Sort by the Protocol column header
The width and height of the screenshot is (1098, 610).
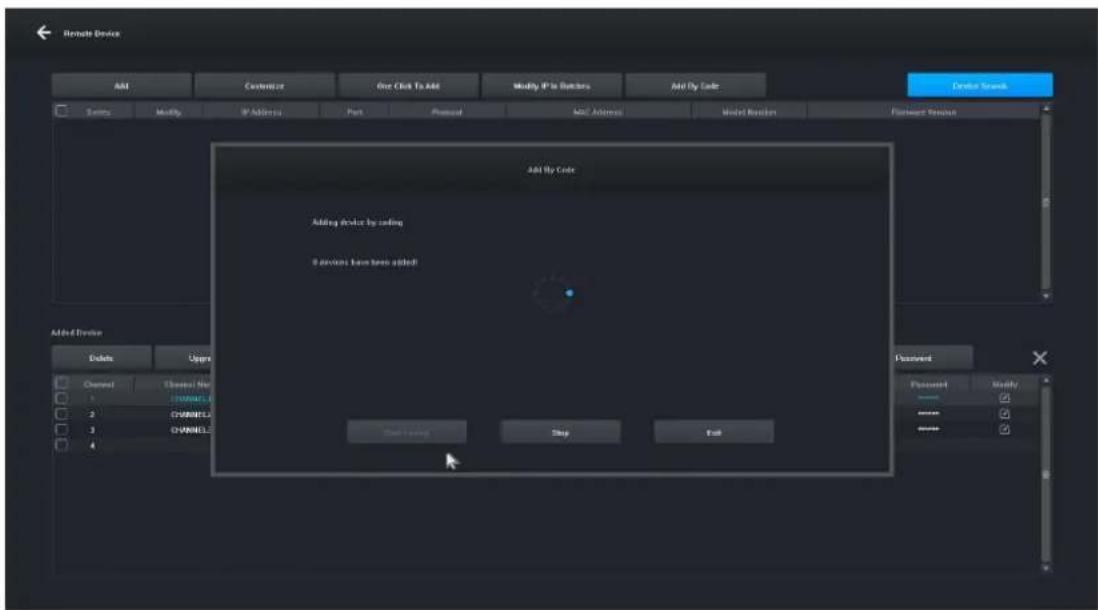coord(447,112)
